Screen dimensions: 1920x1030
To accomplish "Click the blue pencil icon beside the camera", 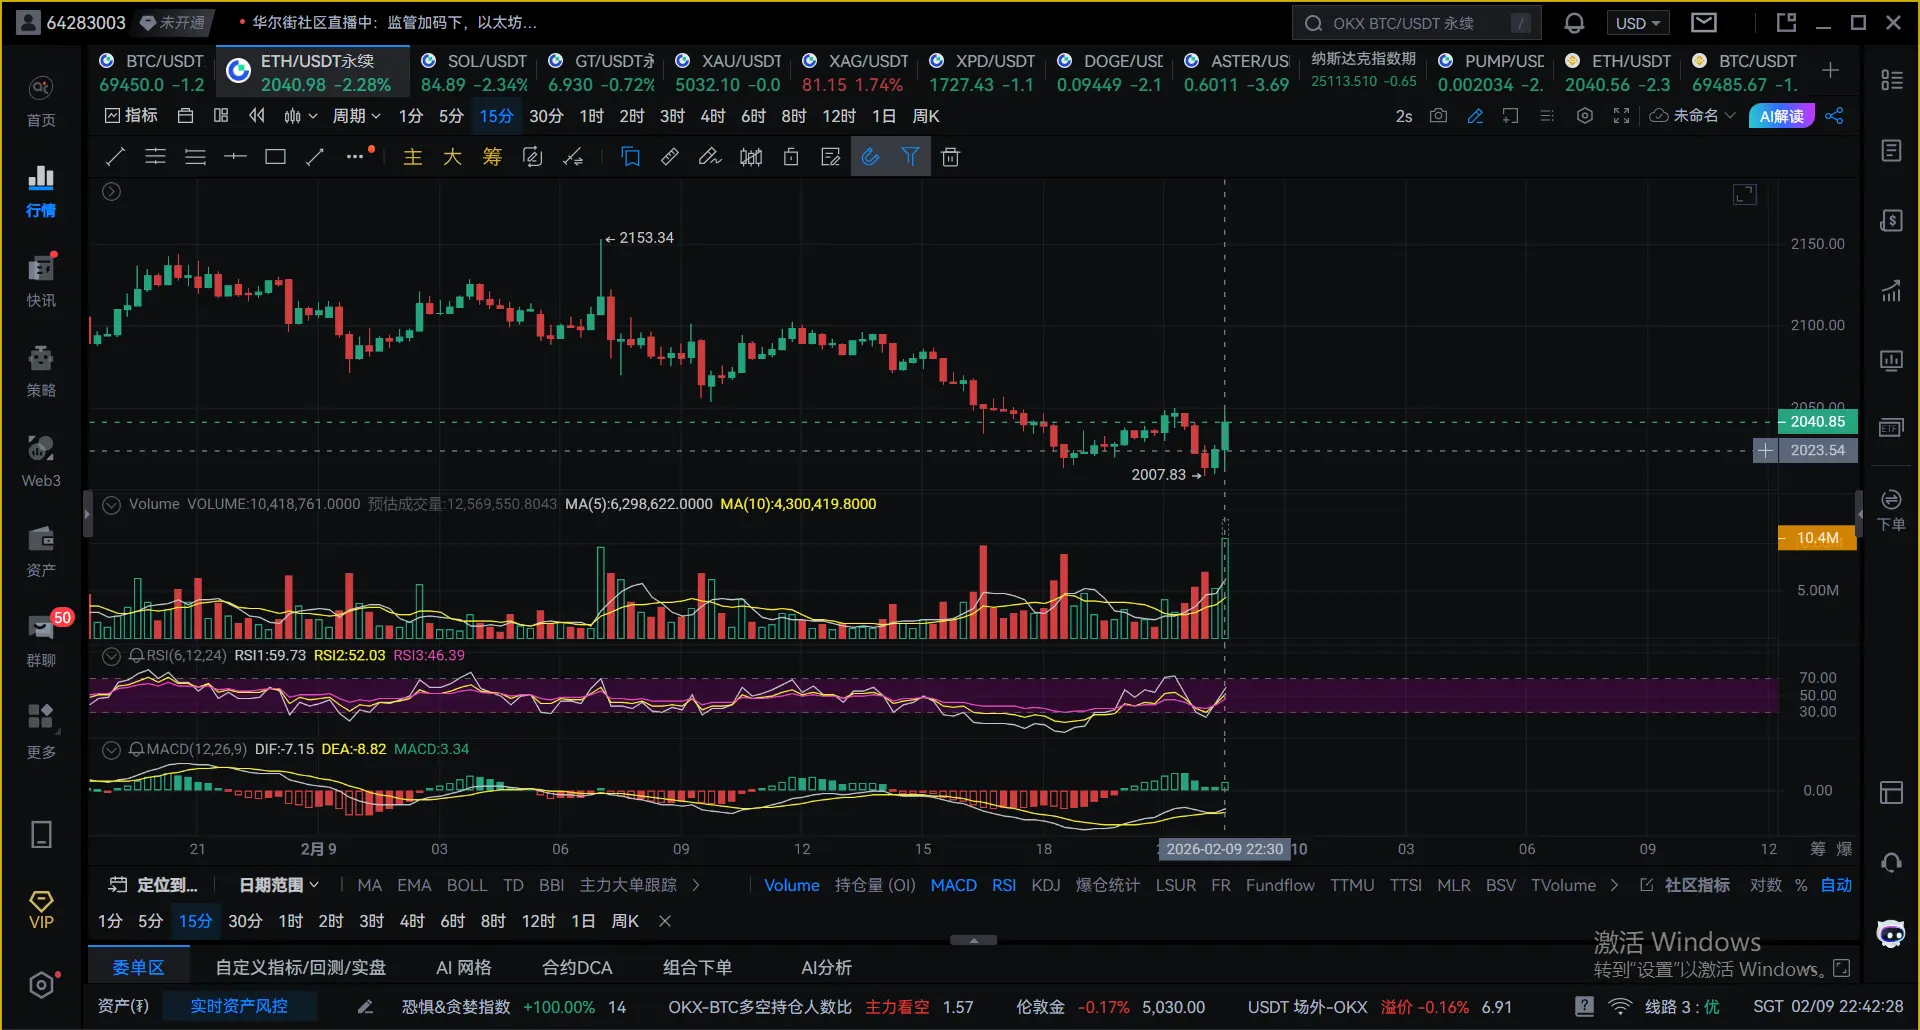I will [x=1475, y=116].
